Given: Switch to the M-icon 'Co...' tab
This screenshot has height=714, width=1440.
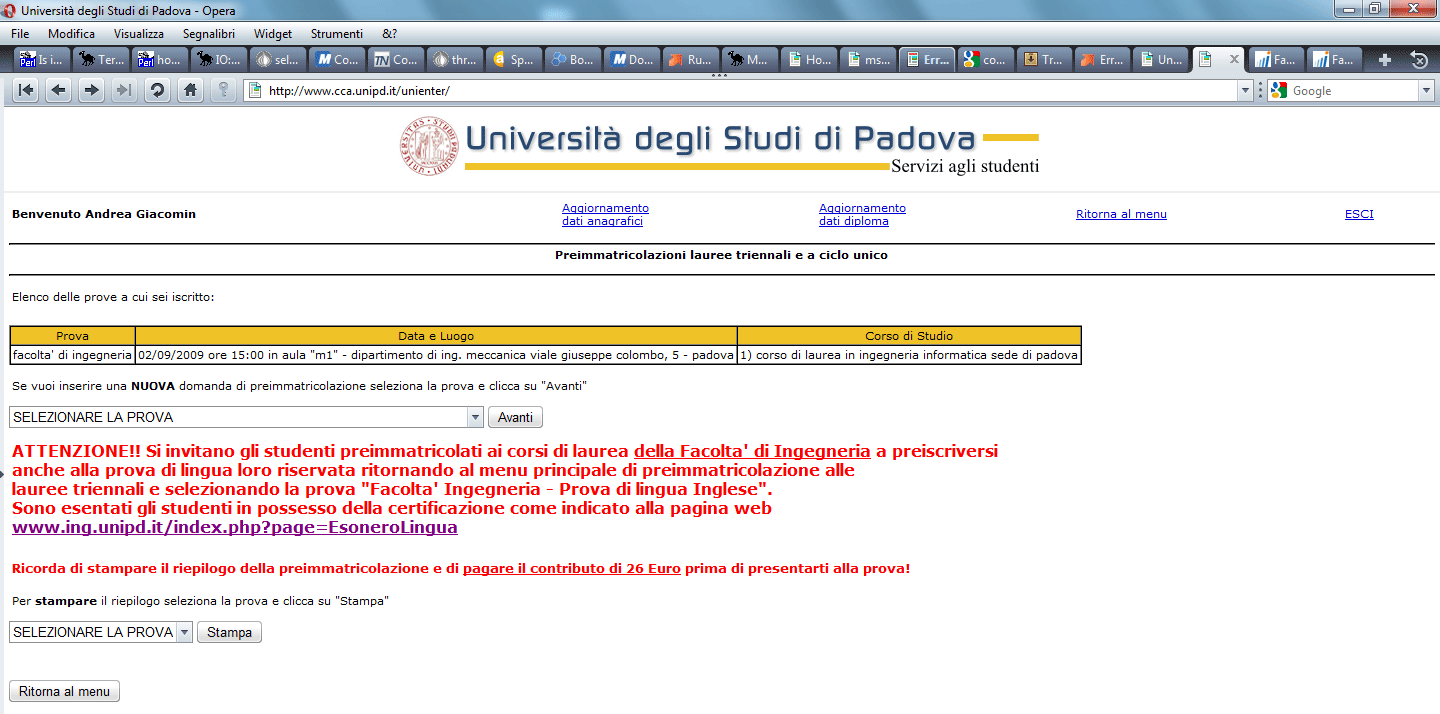Looking at the screenshot, I should pos(337,60).
